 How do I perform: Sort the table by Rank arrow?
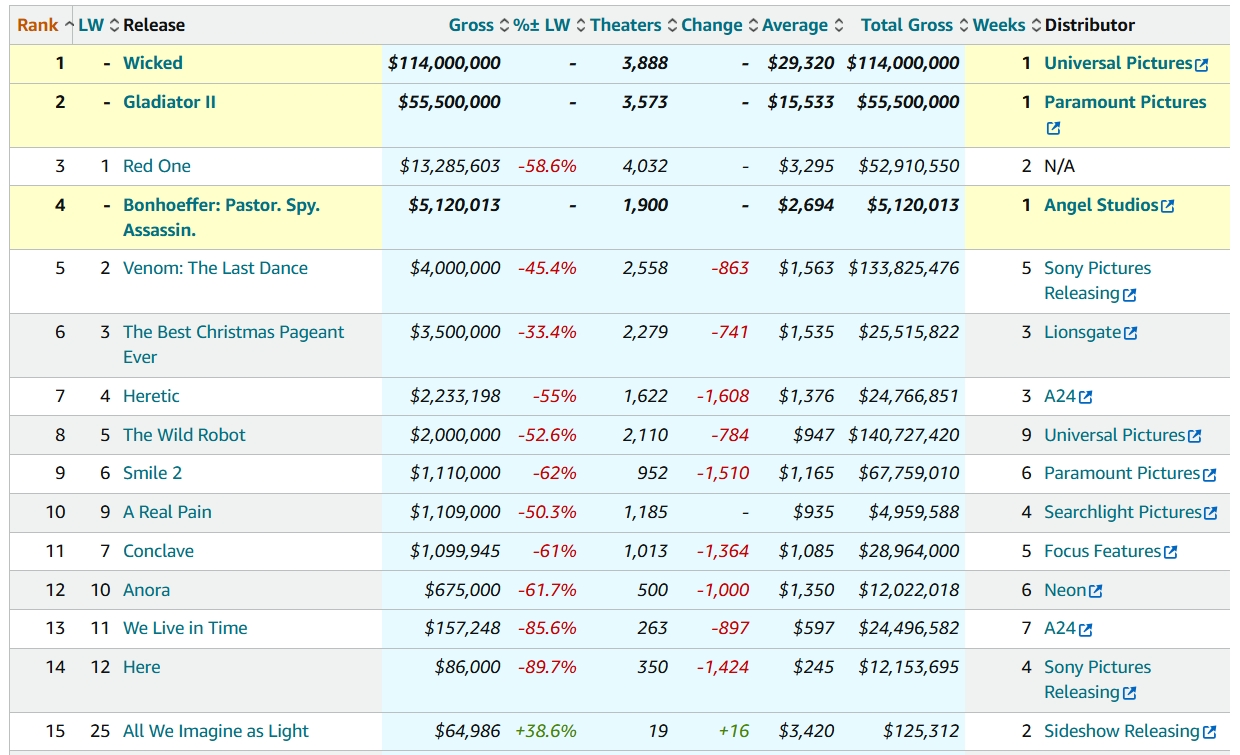pyautogui.click(x=69, y=25)
